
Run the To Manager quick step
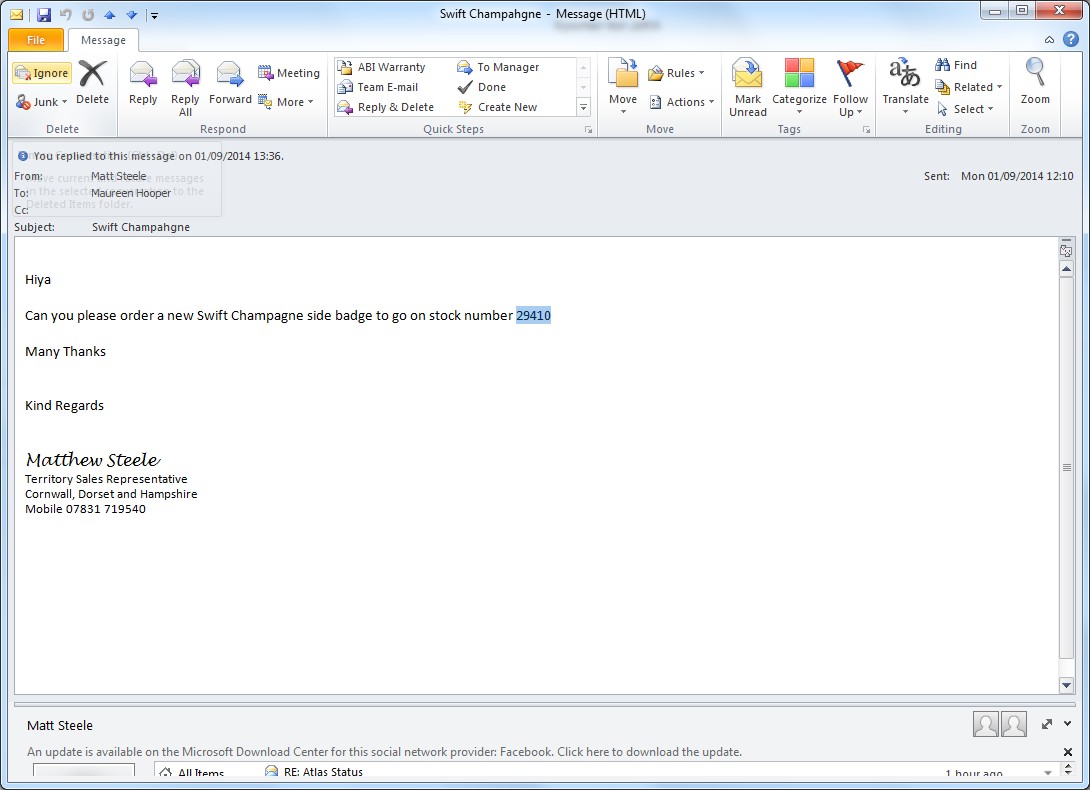[x=498, y=67]
